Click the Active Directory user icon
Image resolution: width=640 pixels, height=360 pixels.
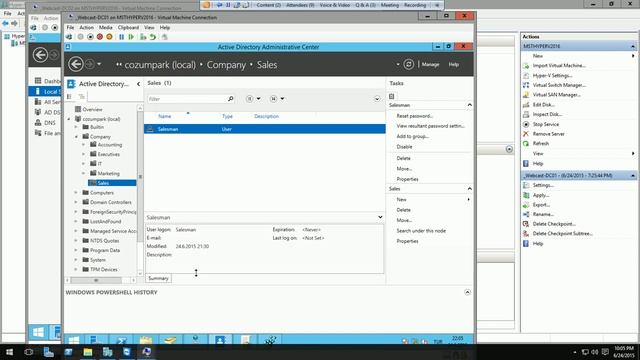coord(71,84)
